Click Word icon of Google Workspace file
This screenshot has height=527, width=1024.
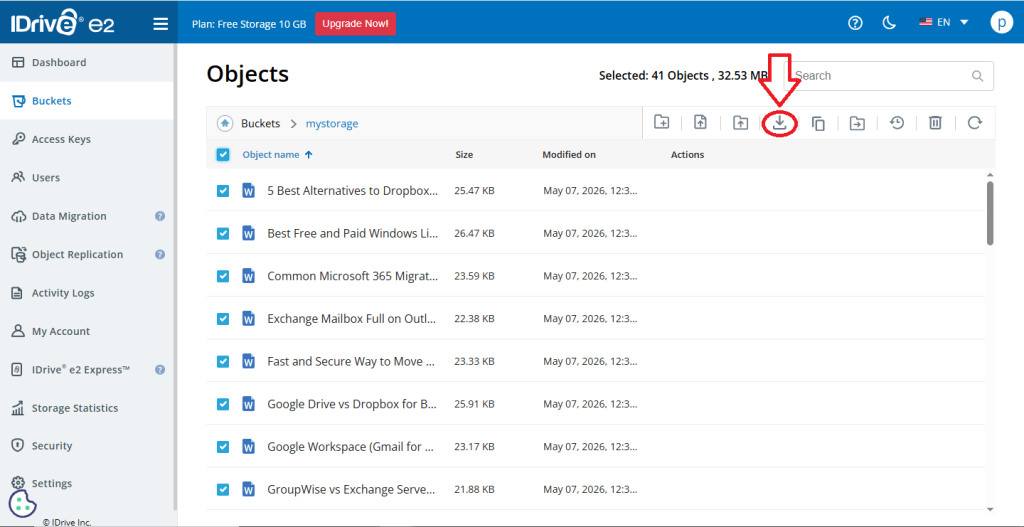click(248, 447)
